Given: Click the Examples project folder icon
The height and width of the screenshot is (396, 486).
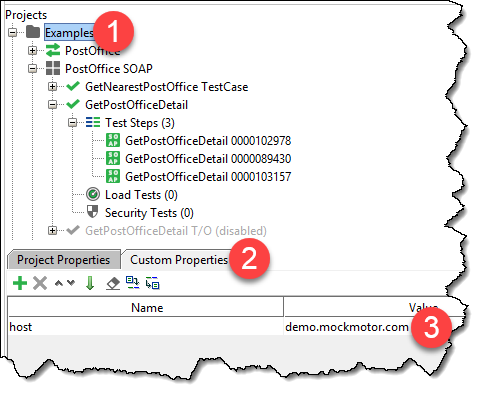Looking at the screenshot, I should pos(33,32).
